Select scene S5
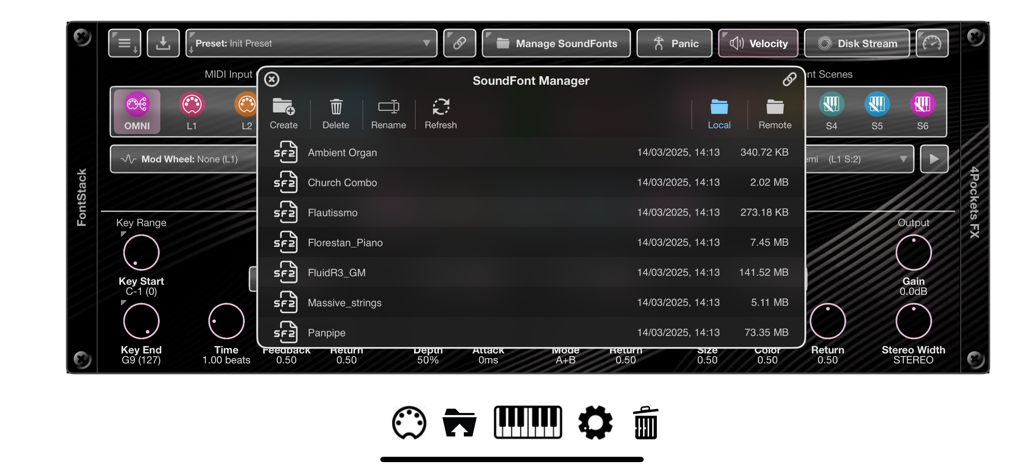Screen dimensions: 1024x471 pos(877,111)
